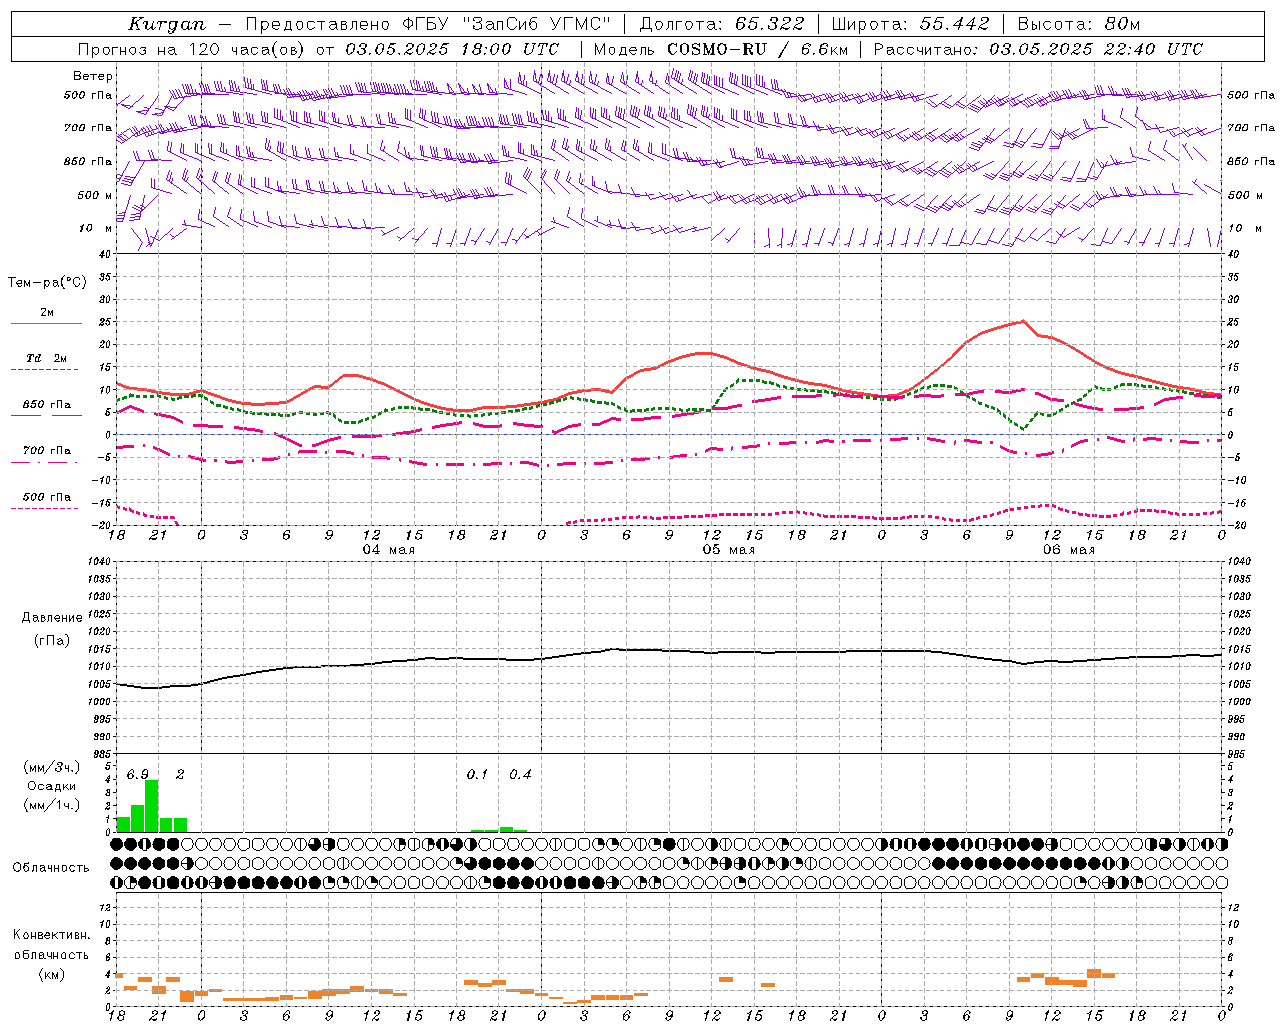Click the "(мм/3ч.)" precipitation unit label
This screenshot has height=1024, width=1280.
(x=52, y=767)
